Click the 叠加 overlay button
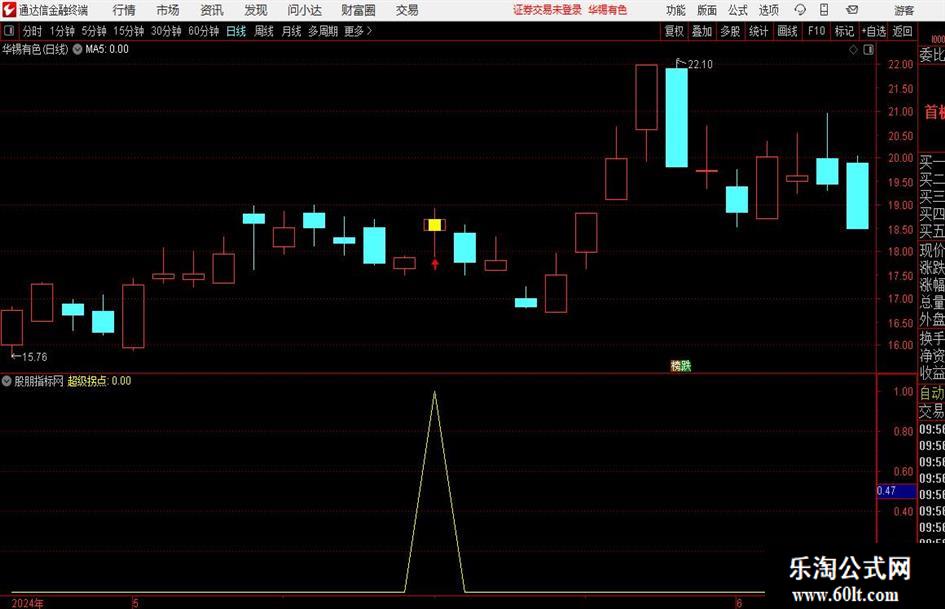 pos(702,31)
